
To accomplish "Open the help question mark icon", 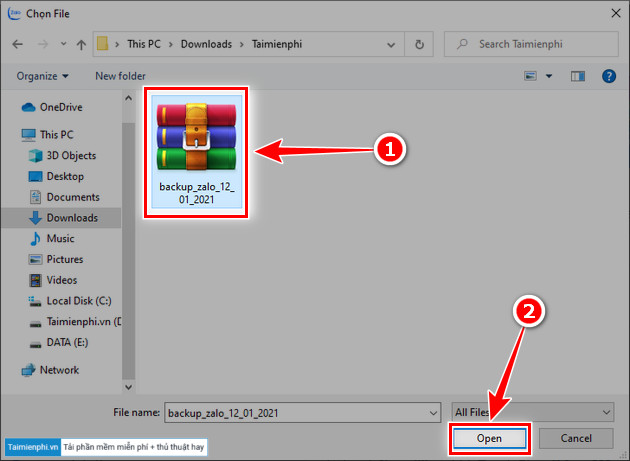I will click(x=607, y=76).
